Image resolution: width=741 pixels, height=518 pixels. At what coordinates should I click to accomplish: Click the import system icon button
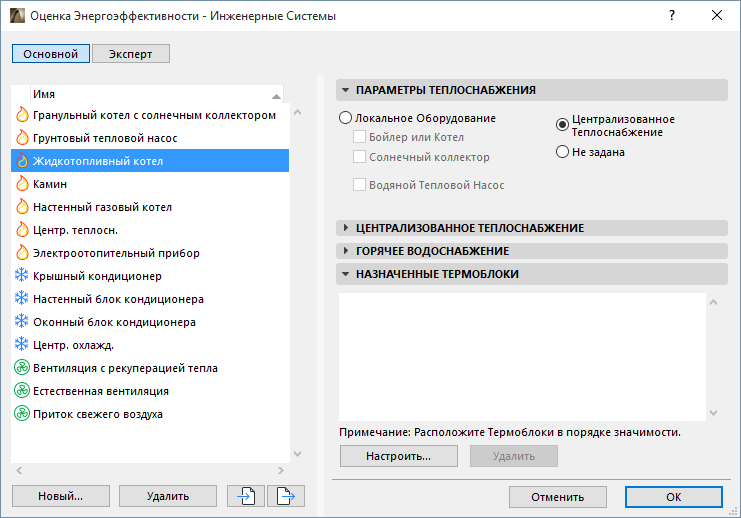(246, 496)
